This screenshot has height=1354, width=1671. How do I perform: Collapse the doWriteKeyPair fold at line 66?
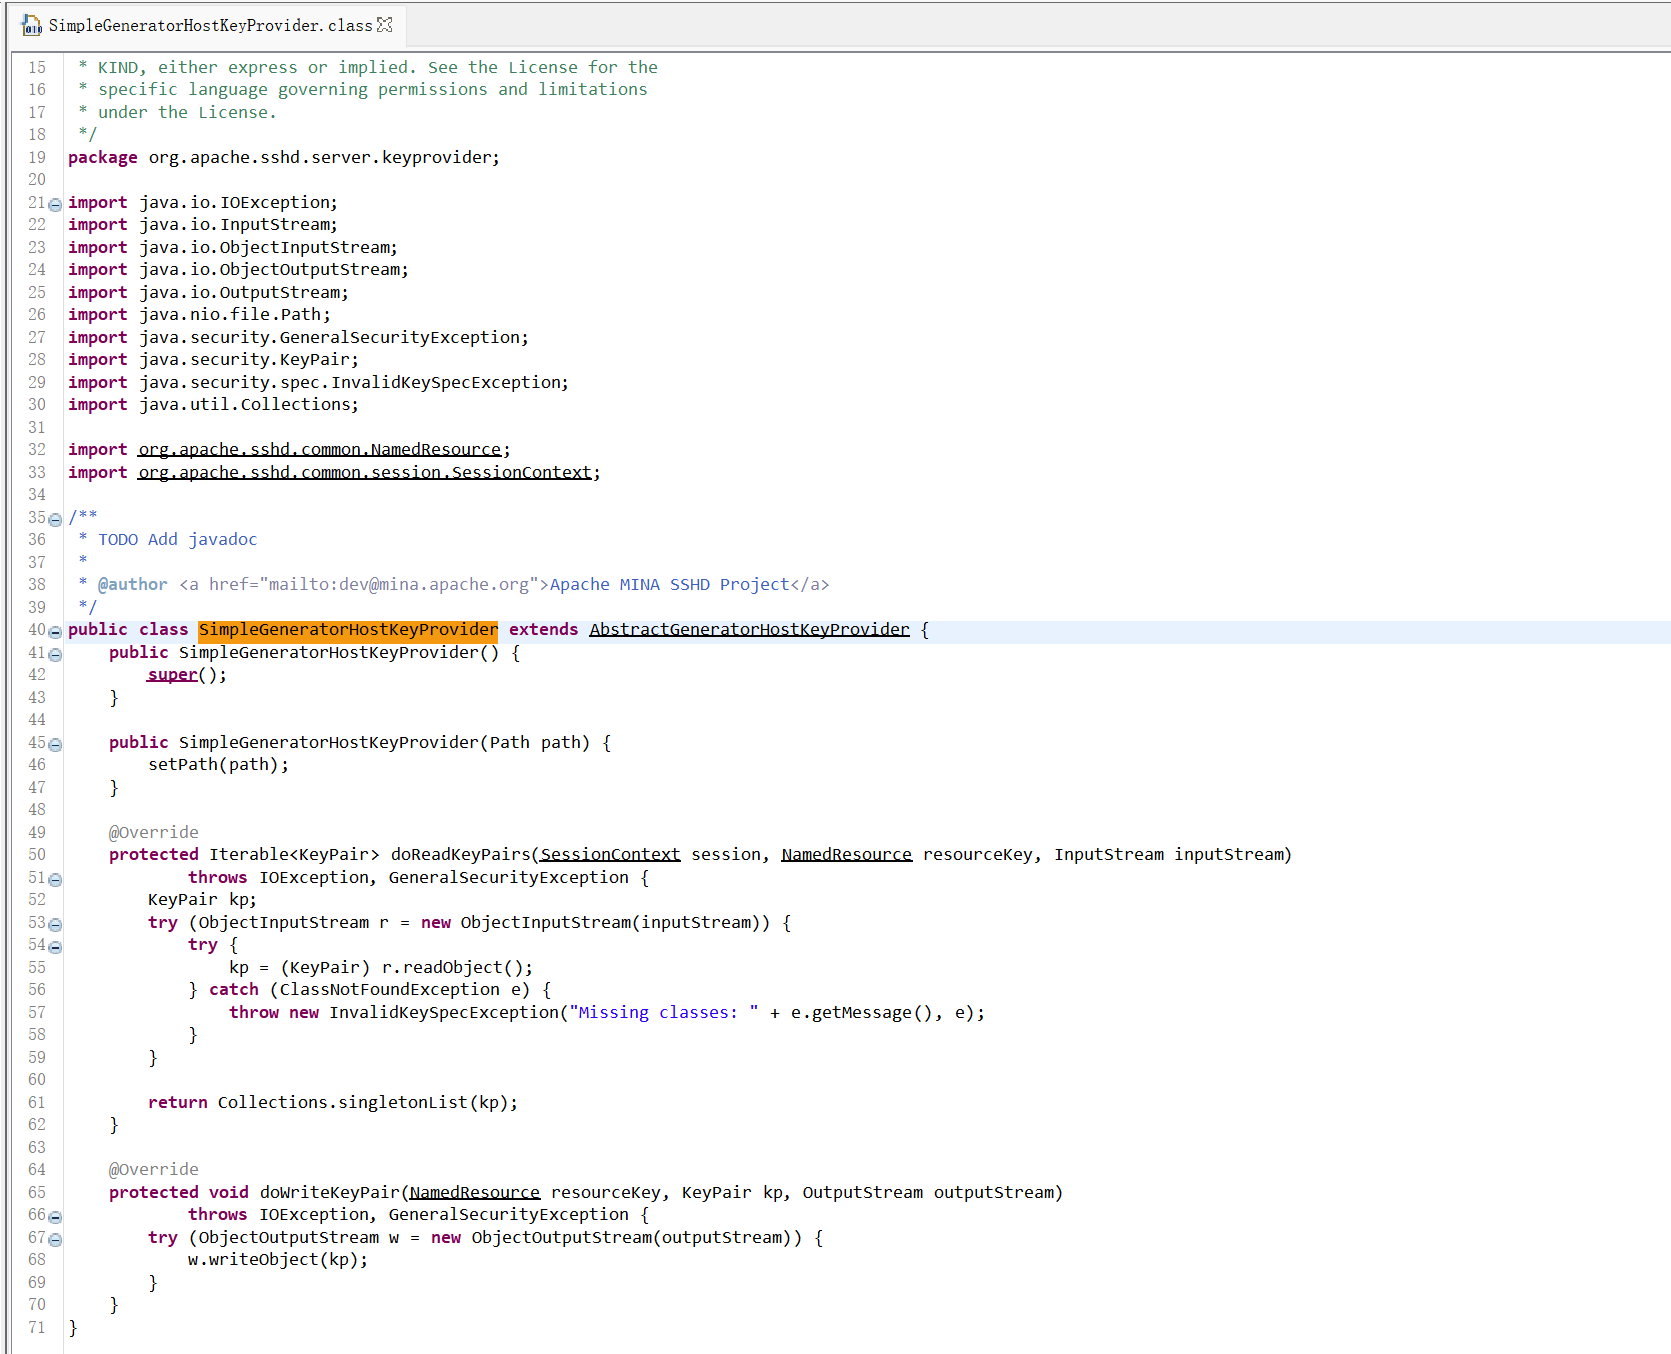coord(55,1216)
